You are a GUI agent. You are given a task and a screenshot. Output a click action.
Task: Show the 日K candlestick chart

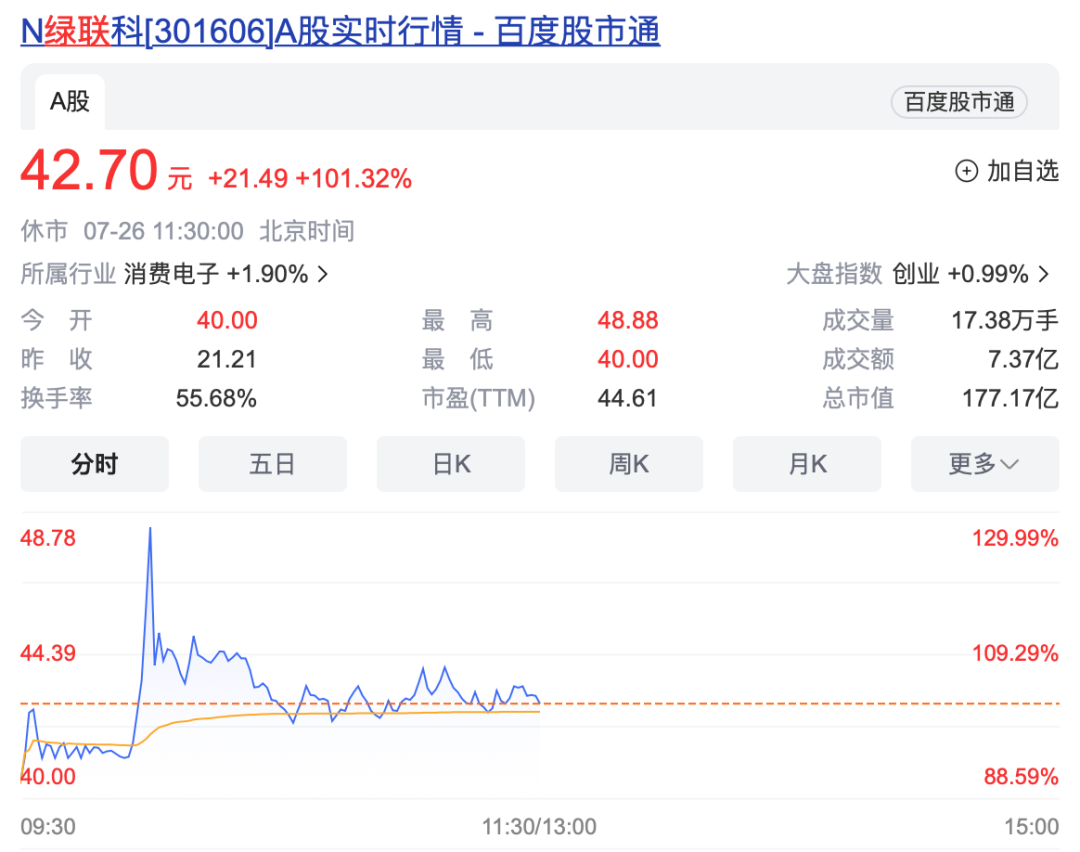[x=450, y=464]
